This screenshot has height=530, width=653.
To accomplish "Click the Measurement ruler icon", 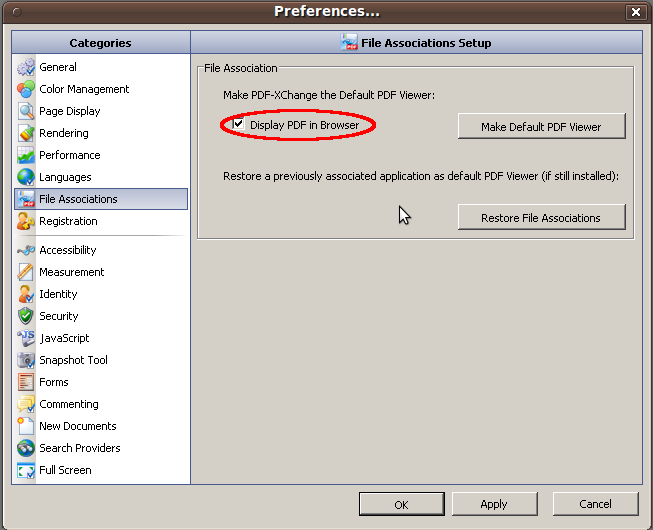I will 26,272.
